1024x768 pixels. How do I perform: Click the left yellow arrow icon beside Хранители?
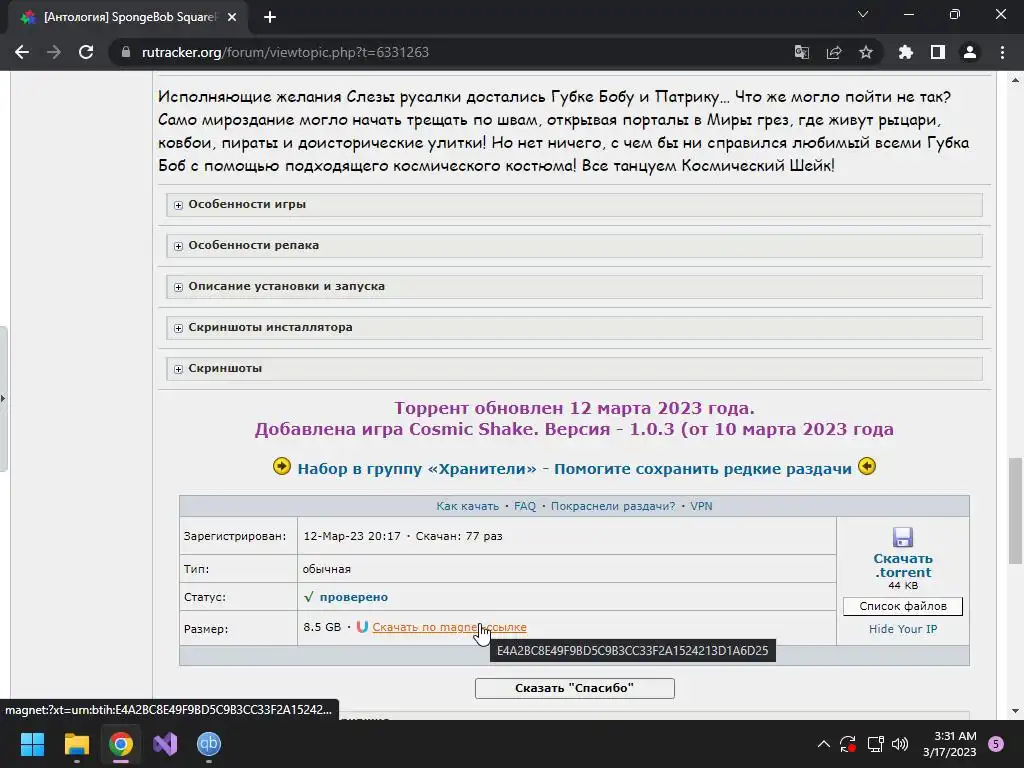click(281, 466)
